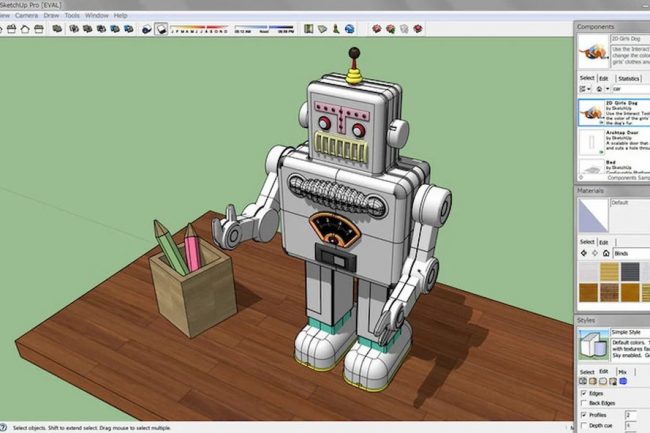Click the materials back arrow icon
The height and width of the screenshot is (433, 650).
click(x=584, y=254)
